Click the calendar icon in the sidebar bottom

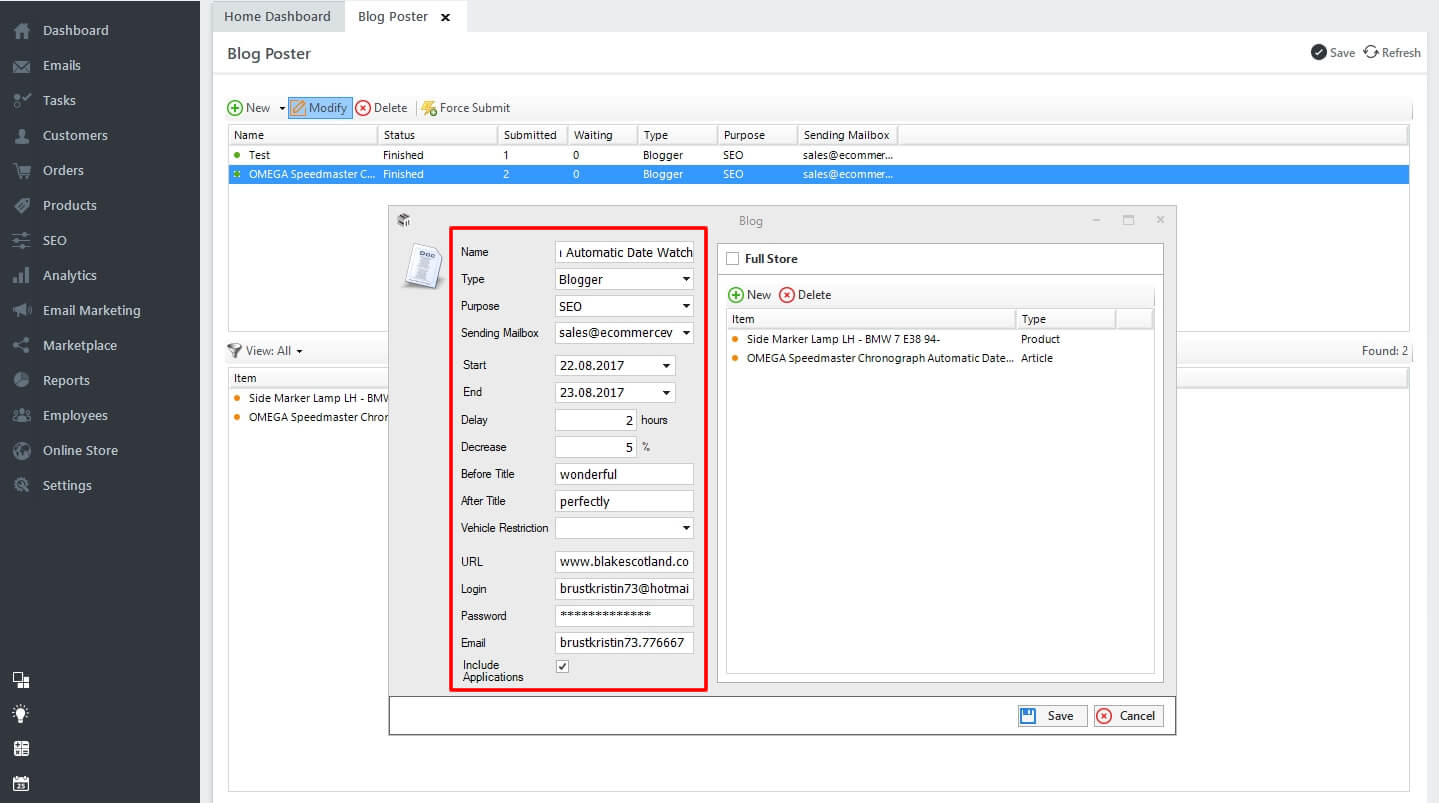point(21,782)
